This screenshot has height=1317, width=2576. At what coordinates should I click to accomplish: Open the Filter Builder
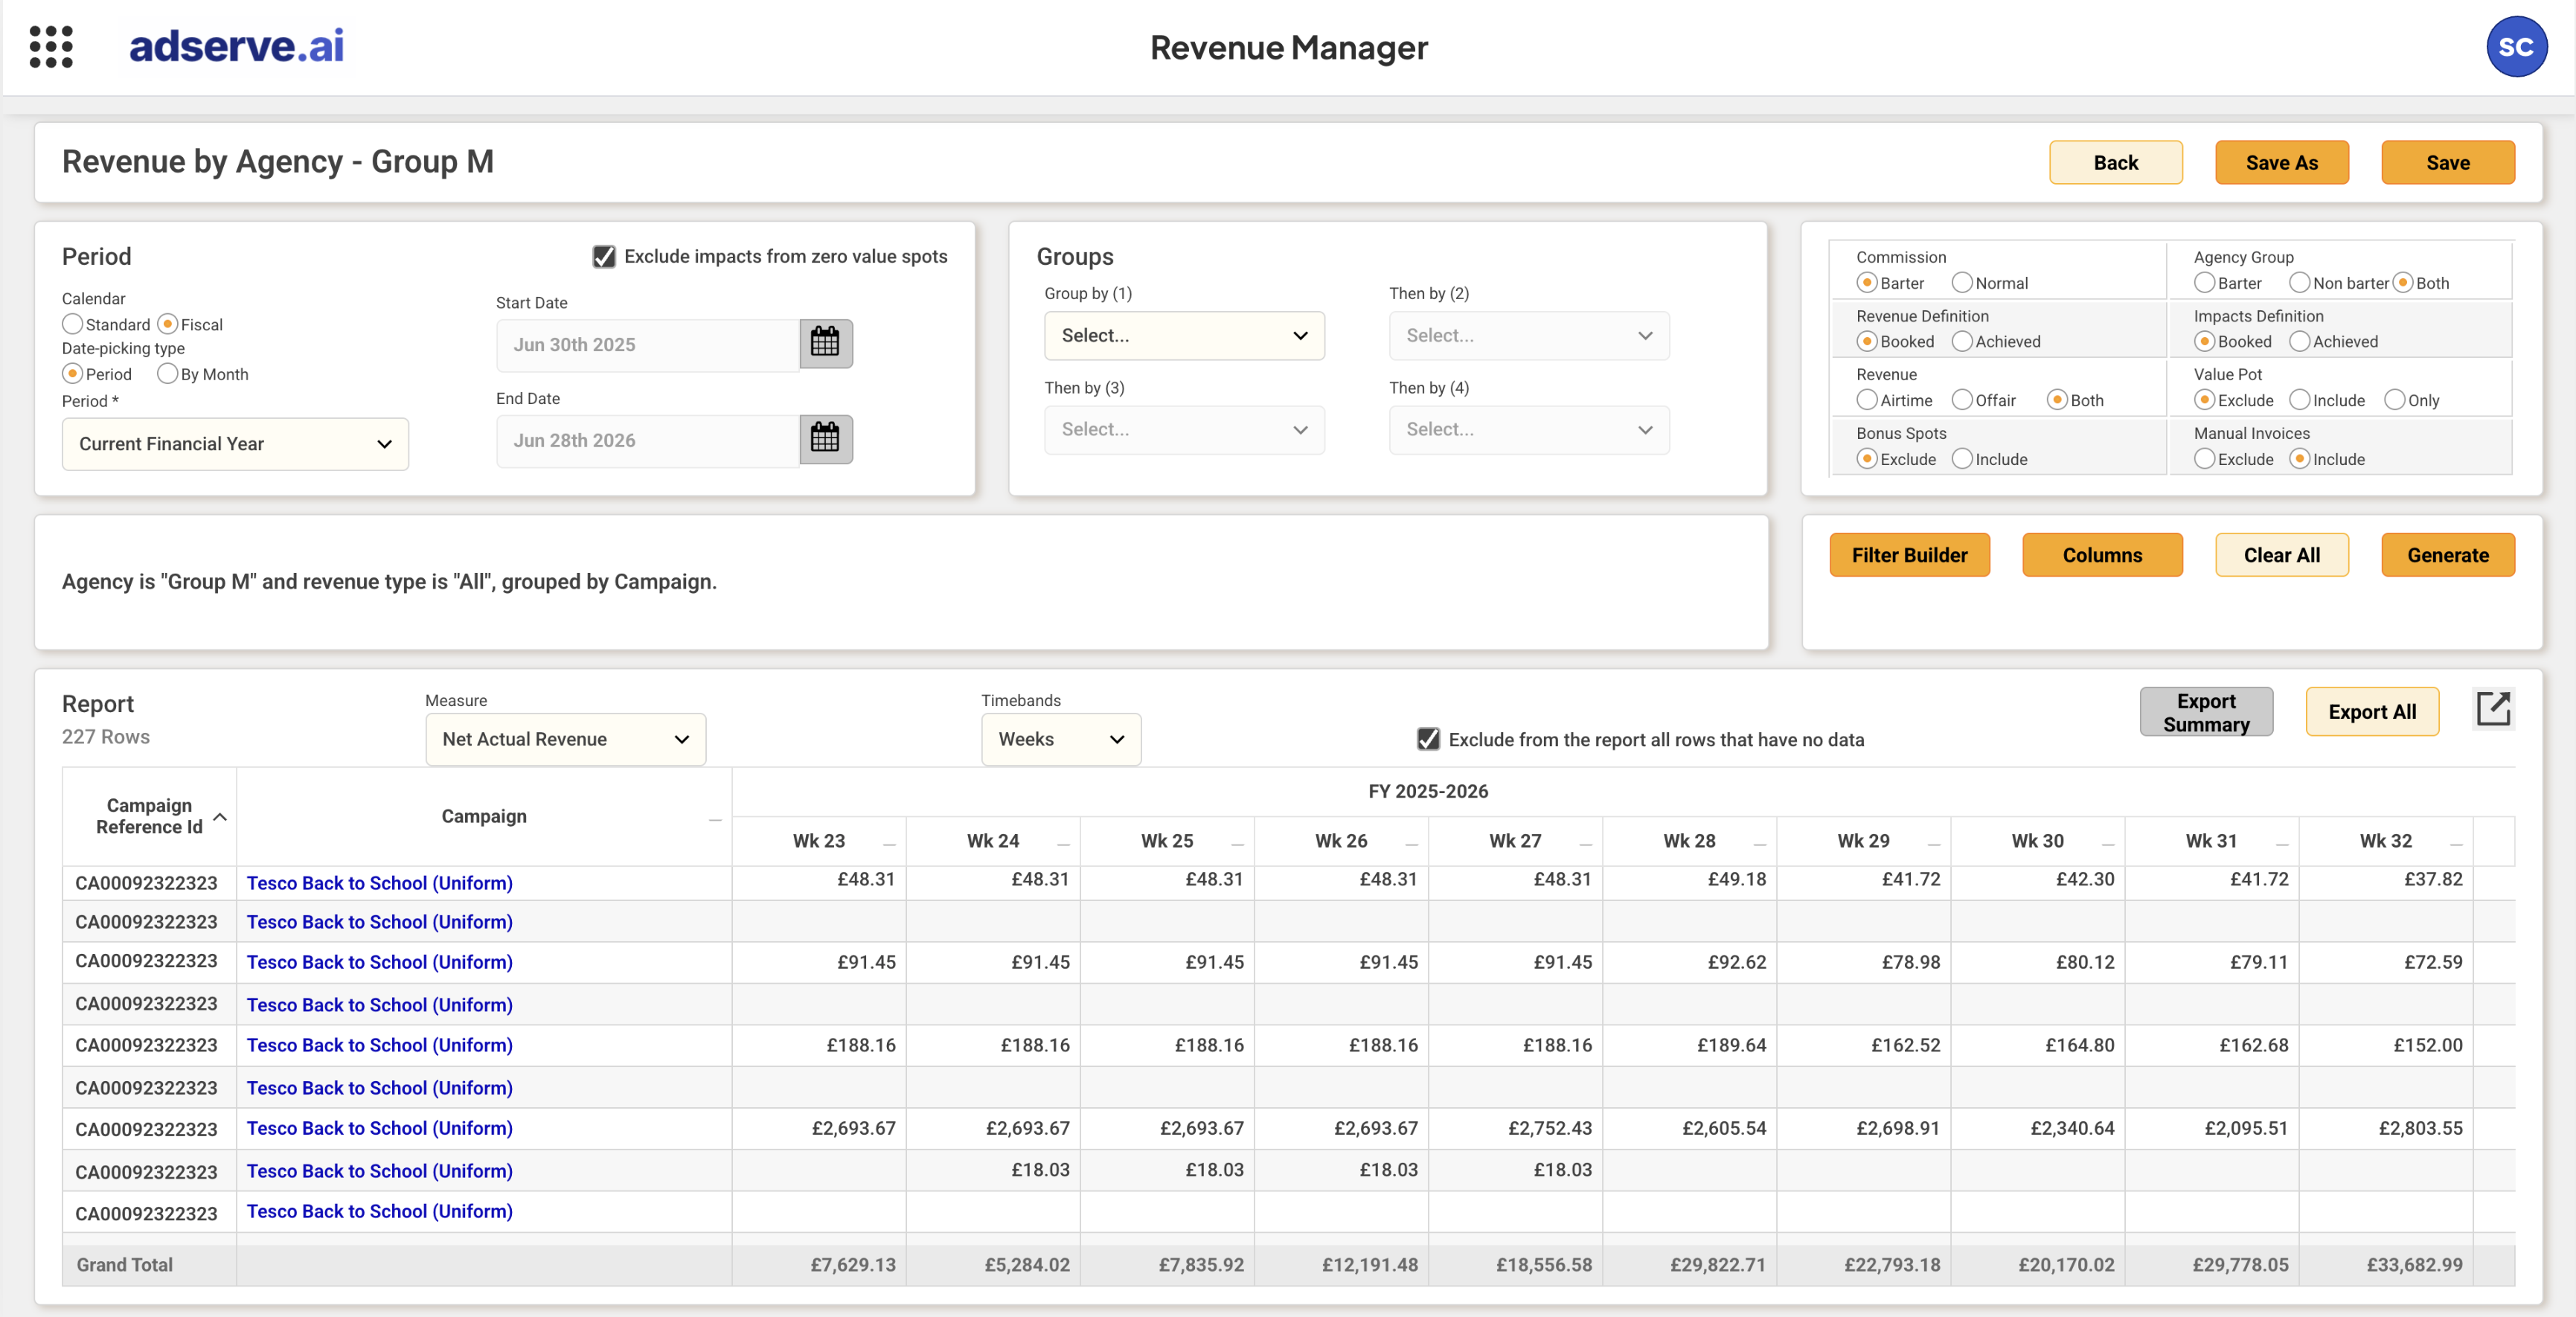click(x=1909, y=555)
